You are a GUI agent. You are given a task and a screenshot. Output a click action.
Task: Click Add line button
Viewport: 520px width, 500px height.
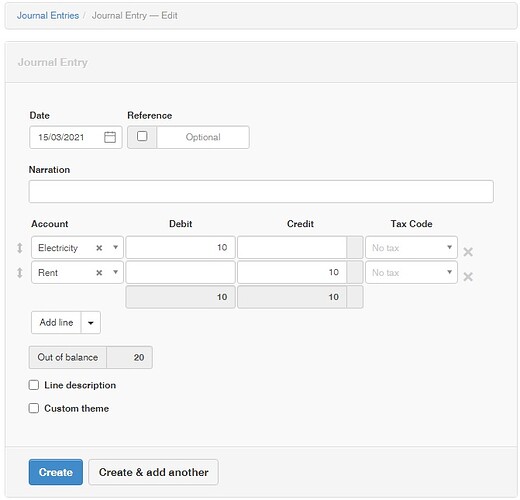(56, 322)
